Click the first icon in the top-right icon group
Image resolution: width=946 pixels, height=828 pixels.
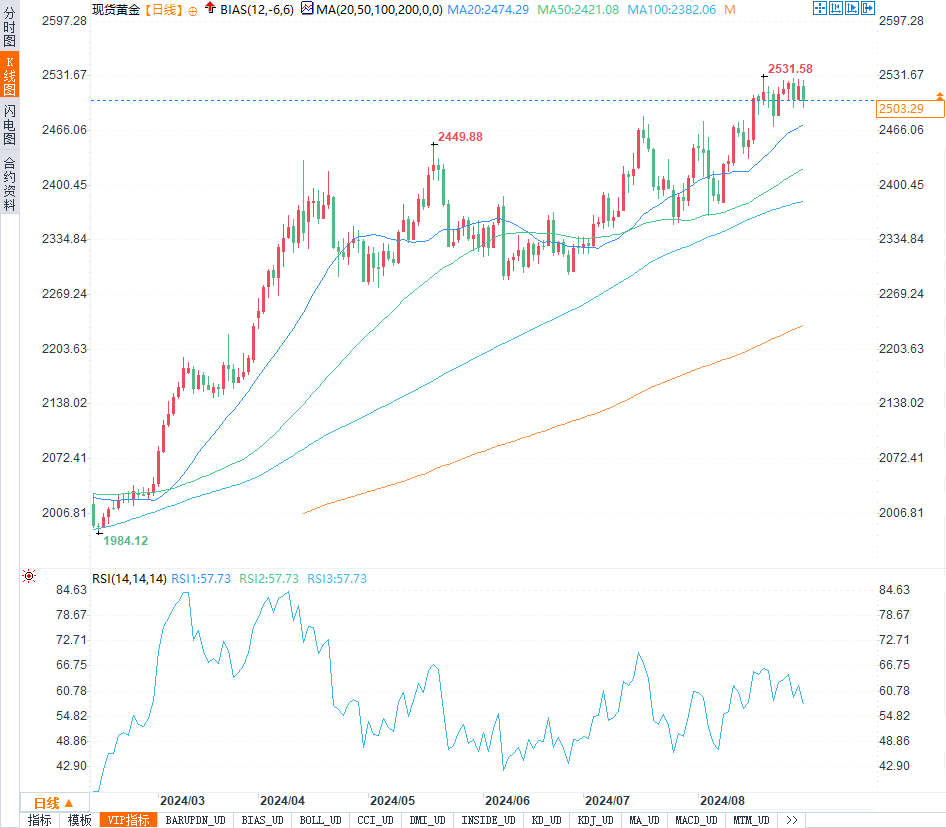(x=820, y=8)
